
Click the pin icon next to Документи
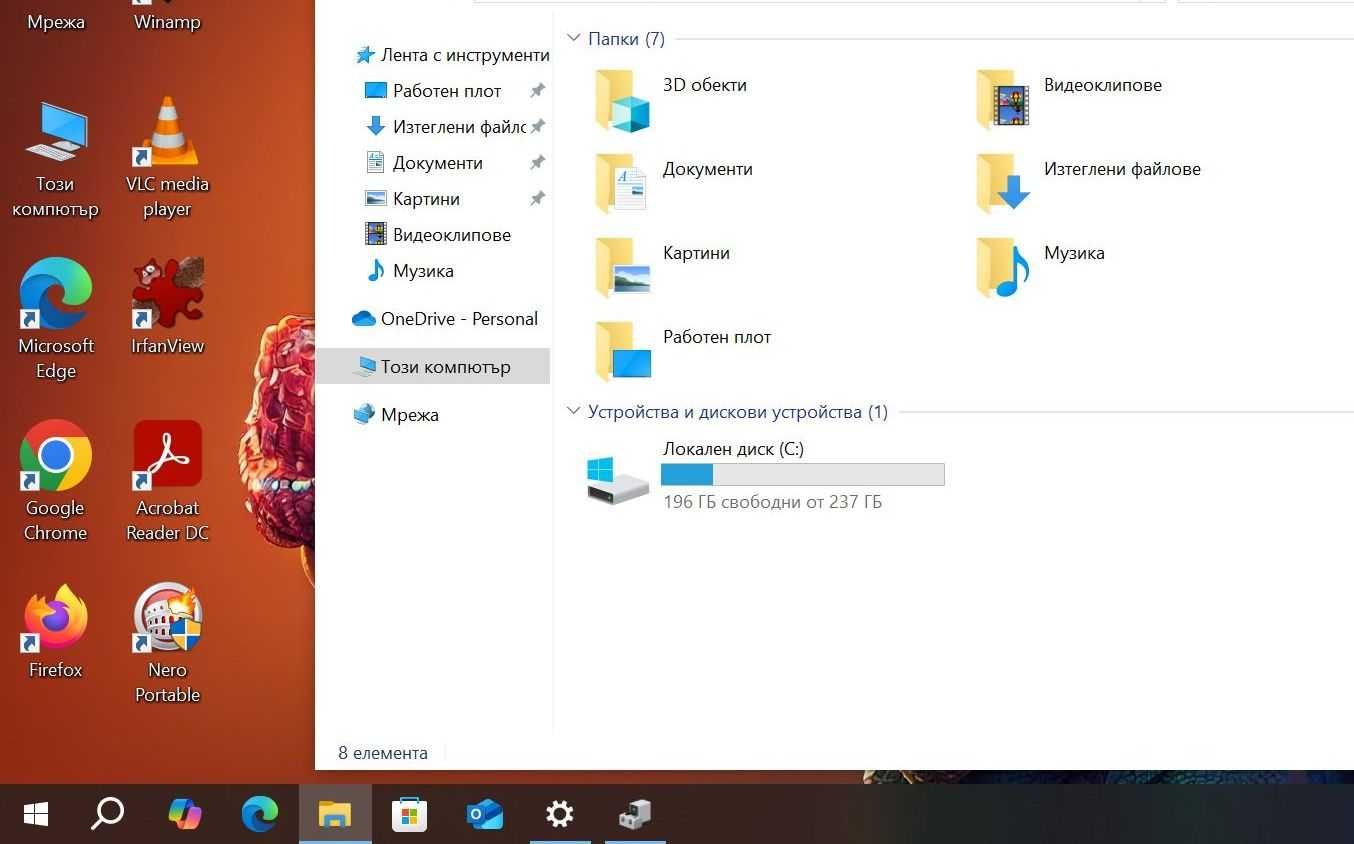coord(538,163)
